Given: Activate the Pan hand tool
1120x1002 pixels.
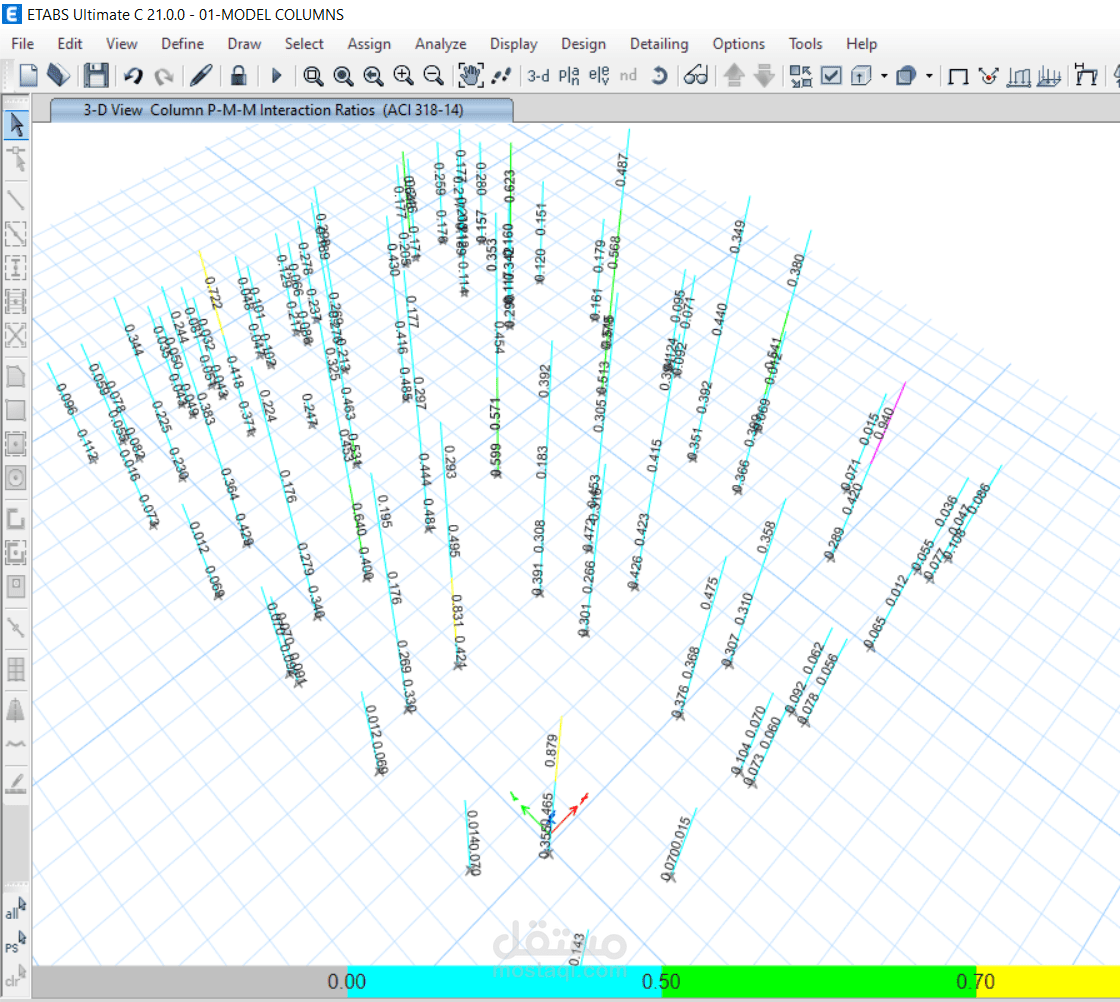Looking at the screenshot, I should (x=470, y=75).
